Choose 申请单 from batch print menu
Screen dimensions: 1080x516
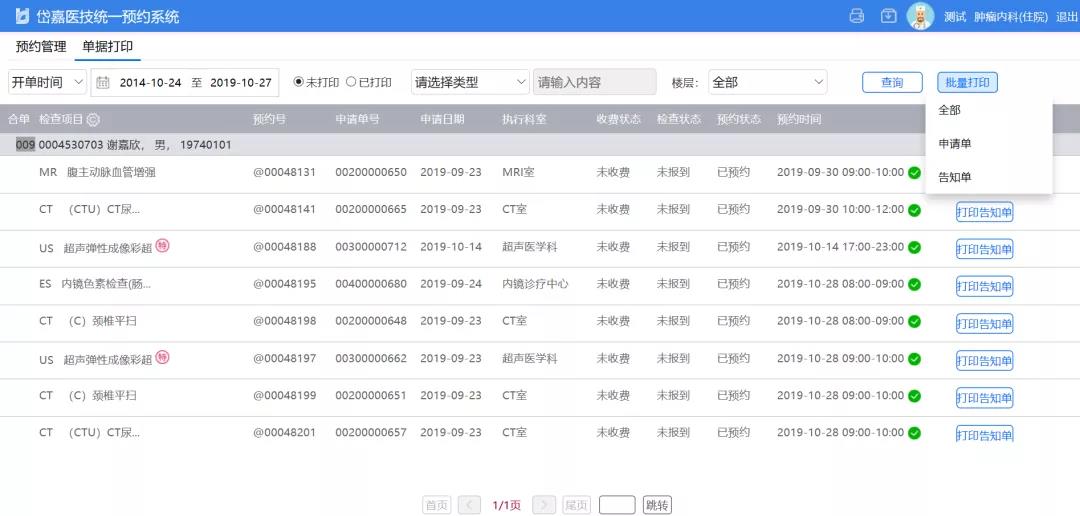point(955,144)
